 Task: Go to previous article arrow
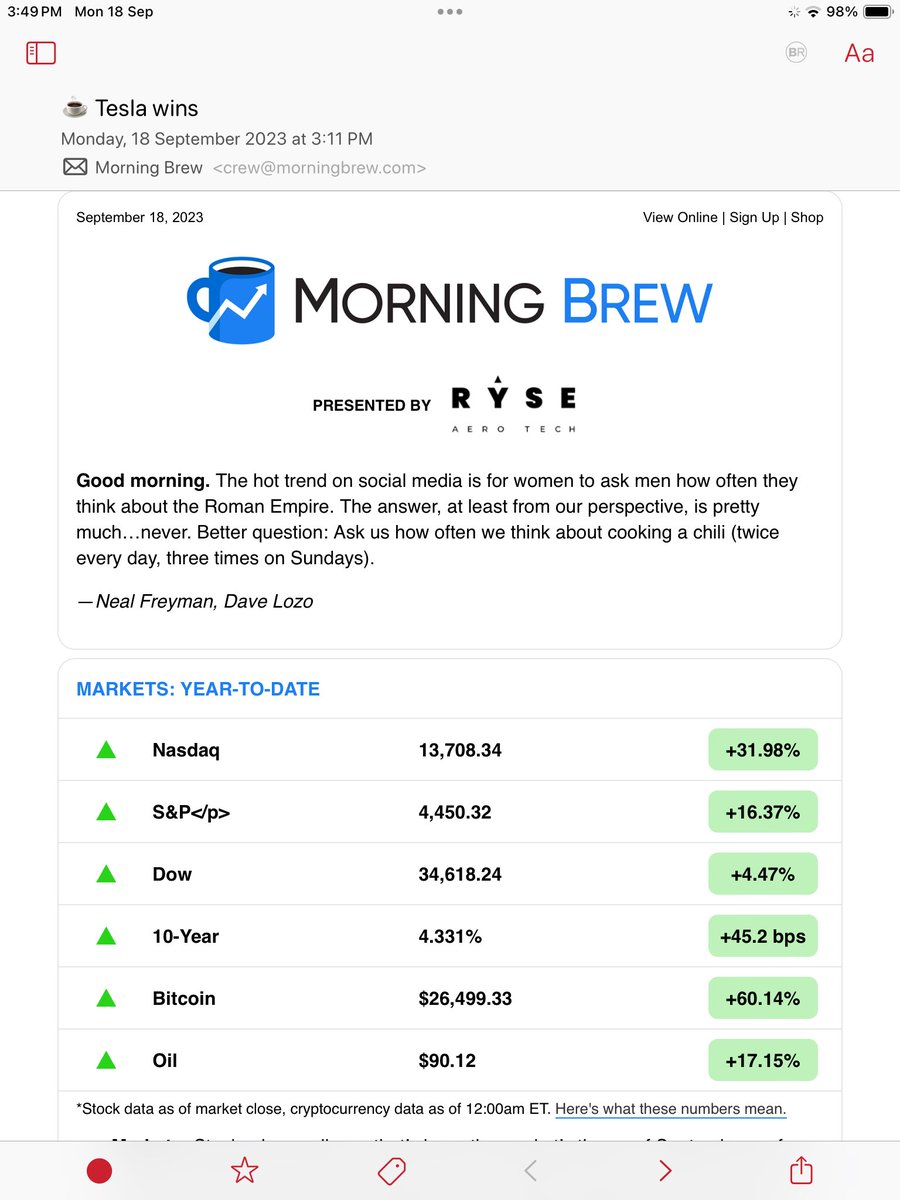pyautogui.click(x=531, y=1171)
